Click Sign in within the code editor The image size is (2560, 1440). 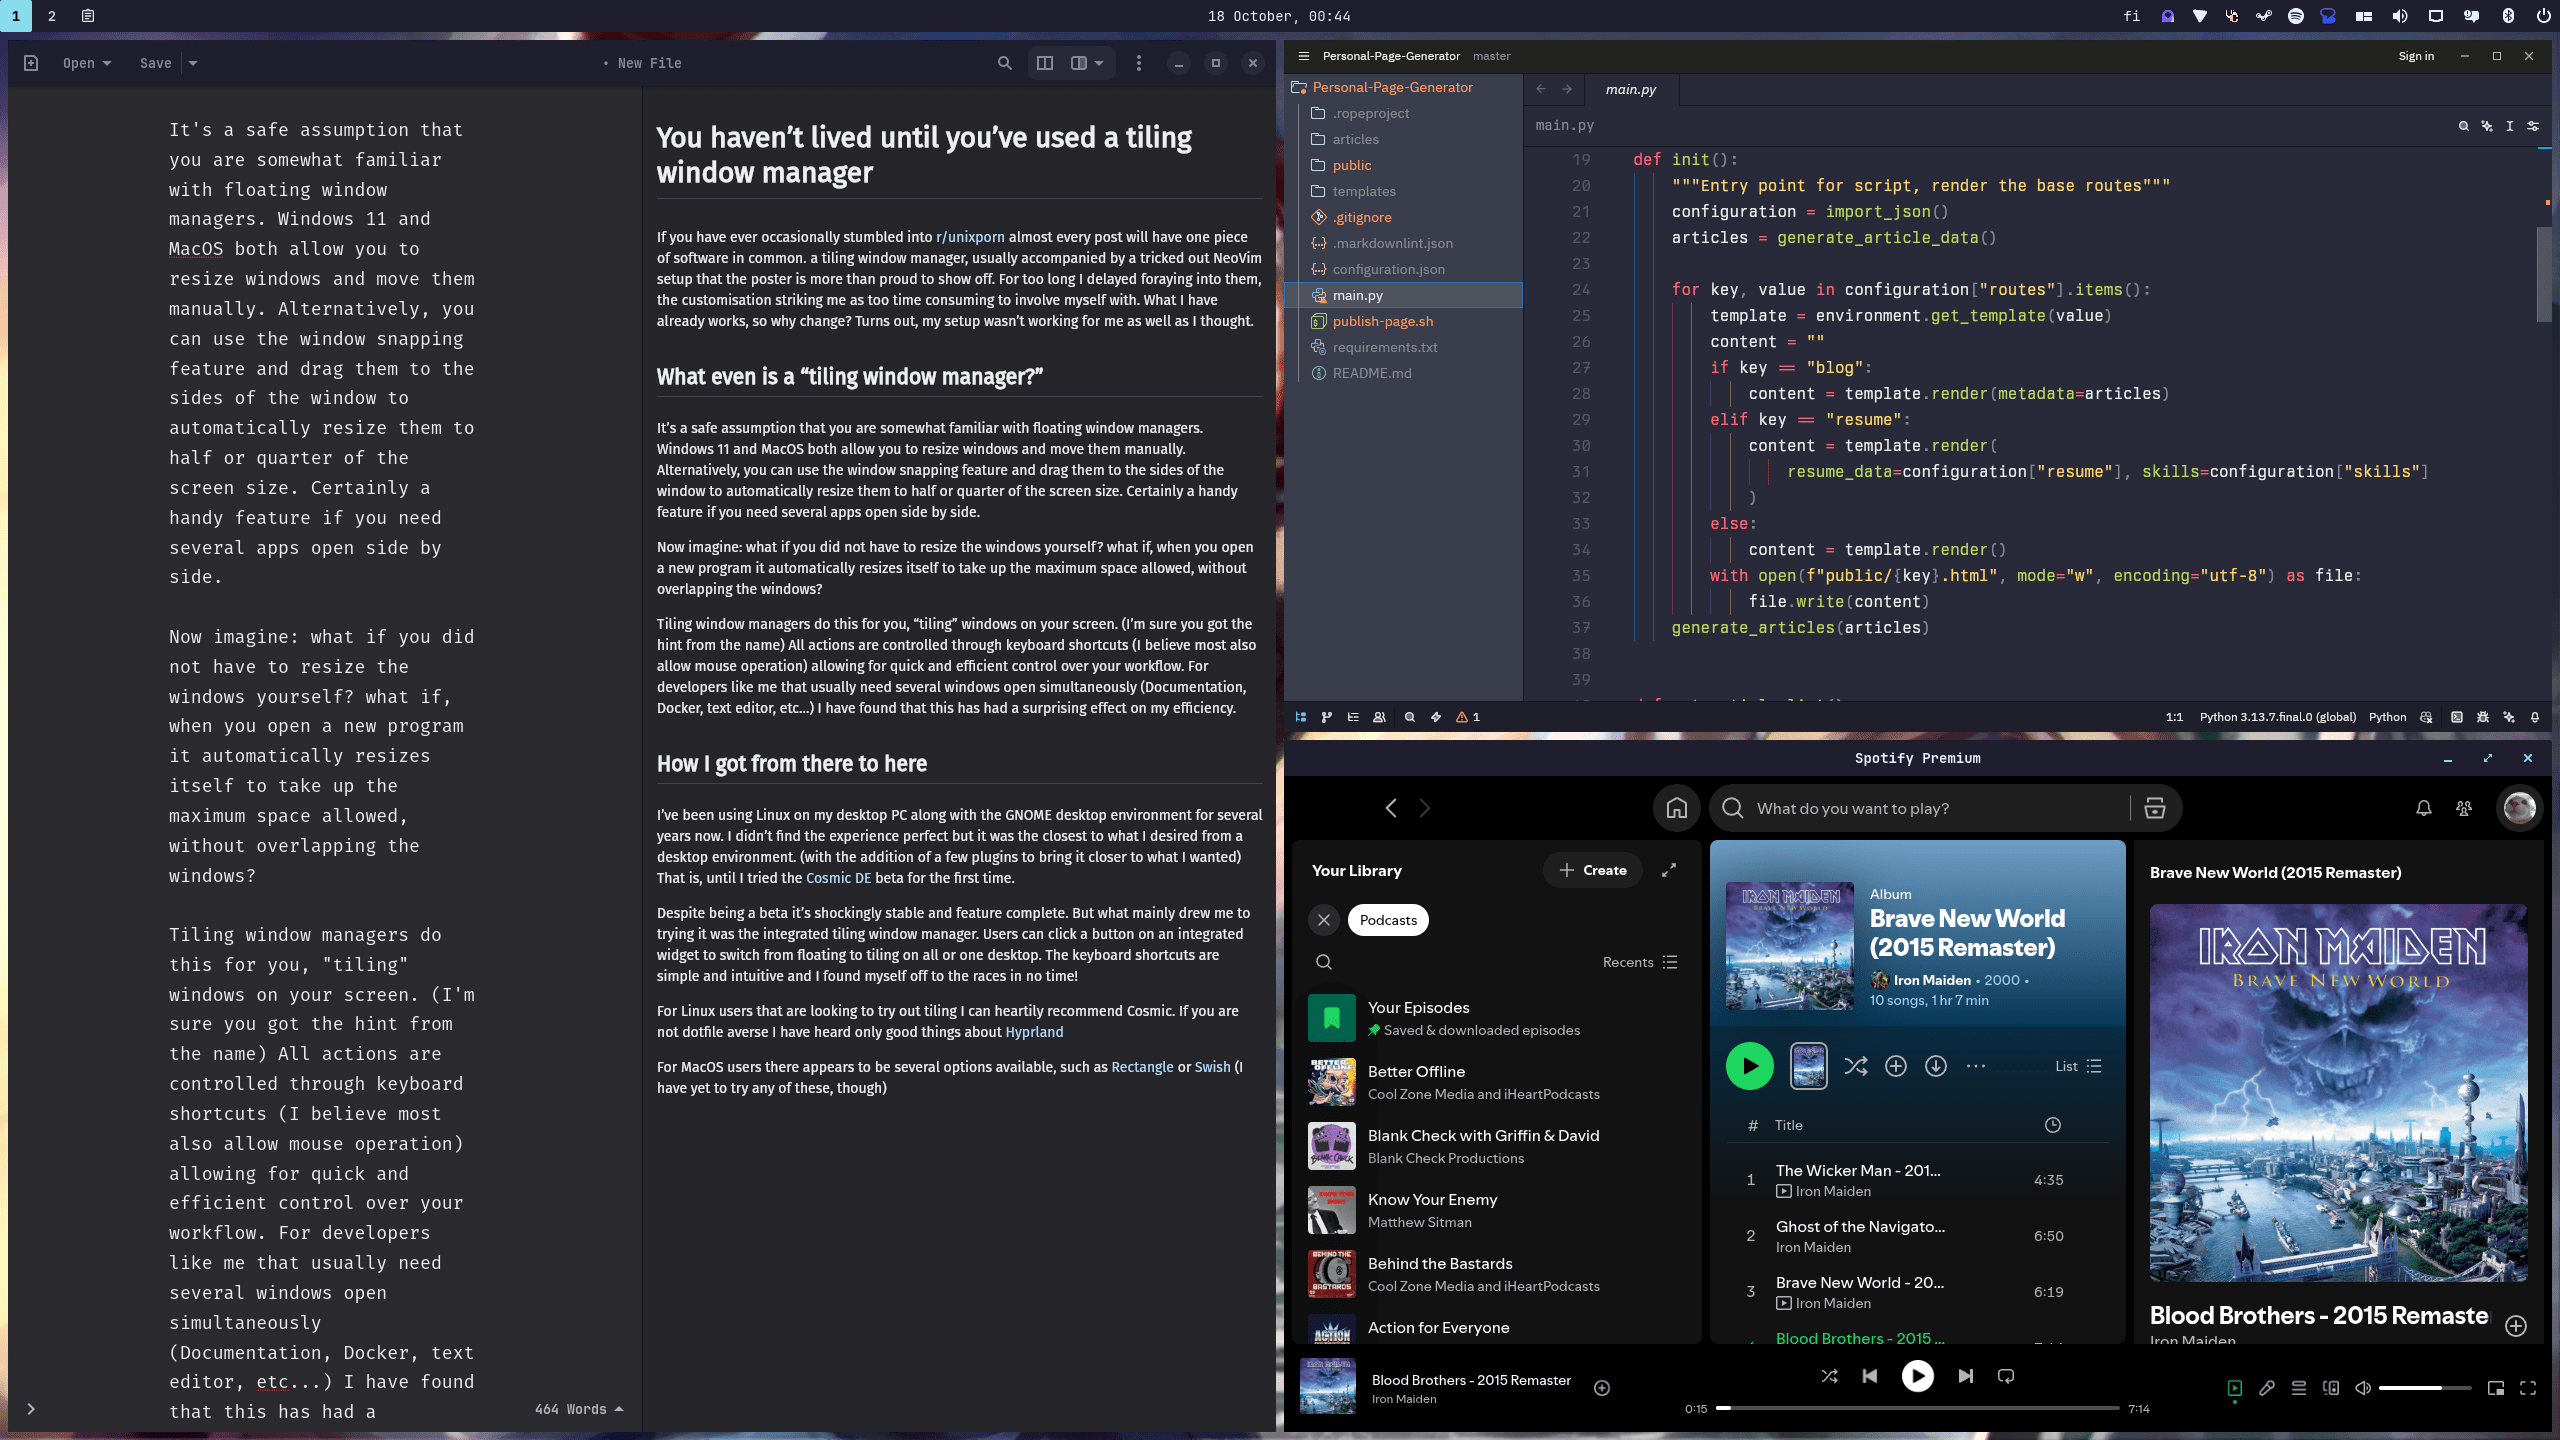click(2417, 56)
